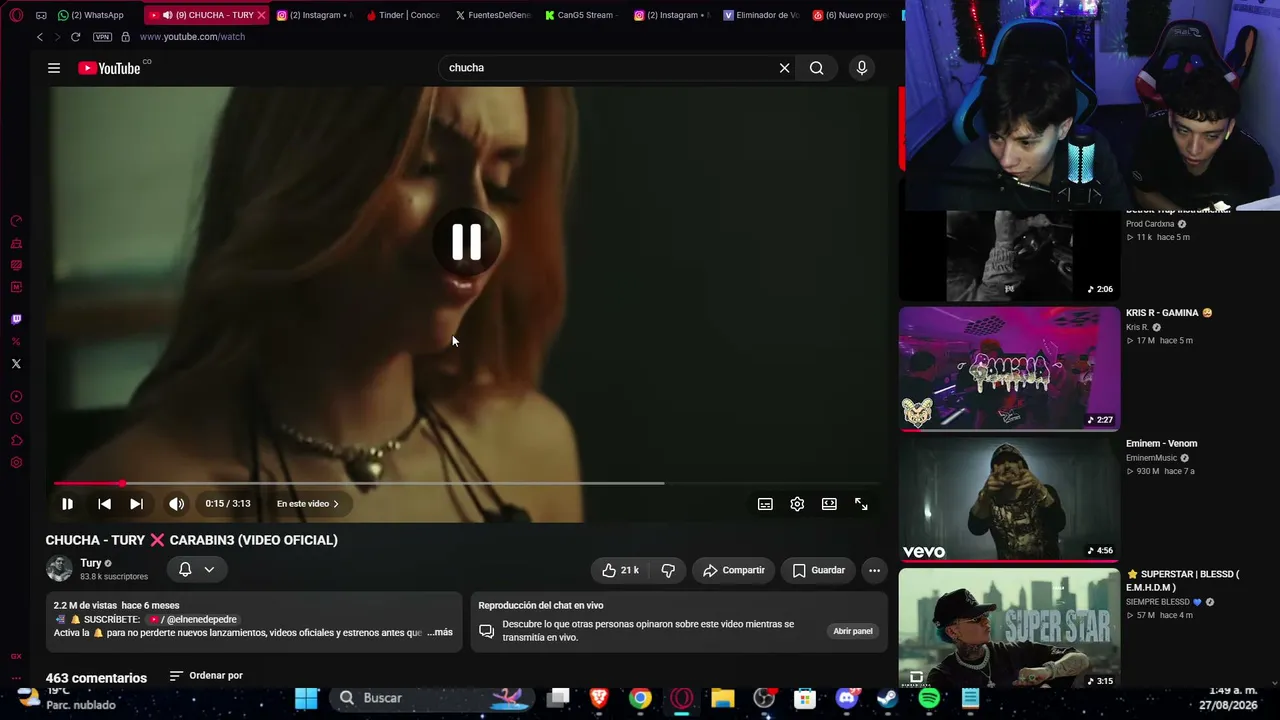Open the more actions three-dot menu
This screenshot has width=1280, height=720.
click(x=874, y=570)
